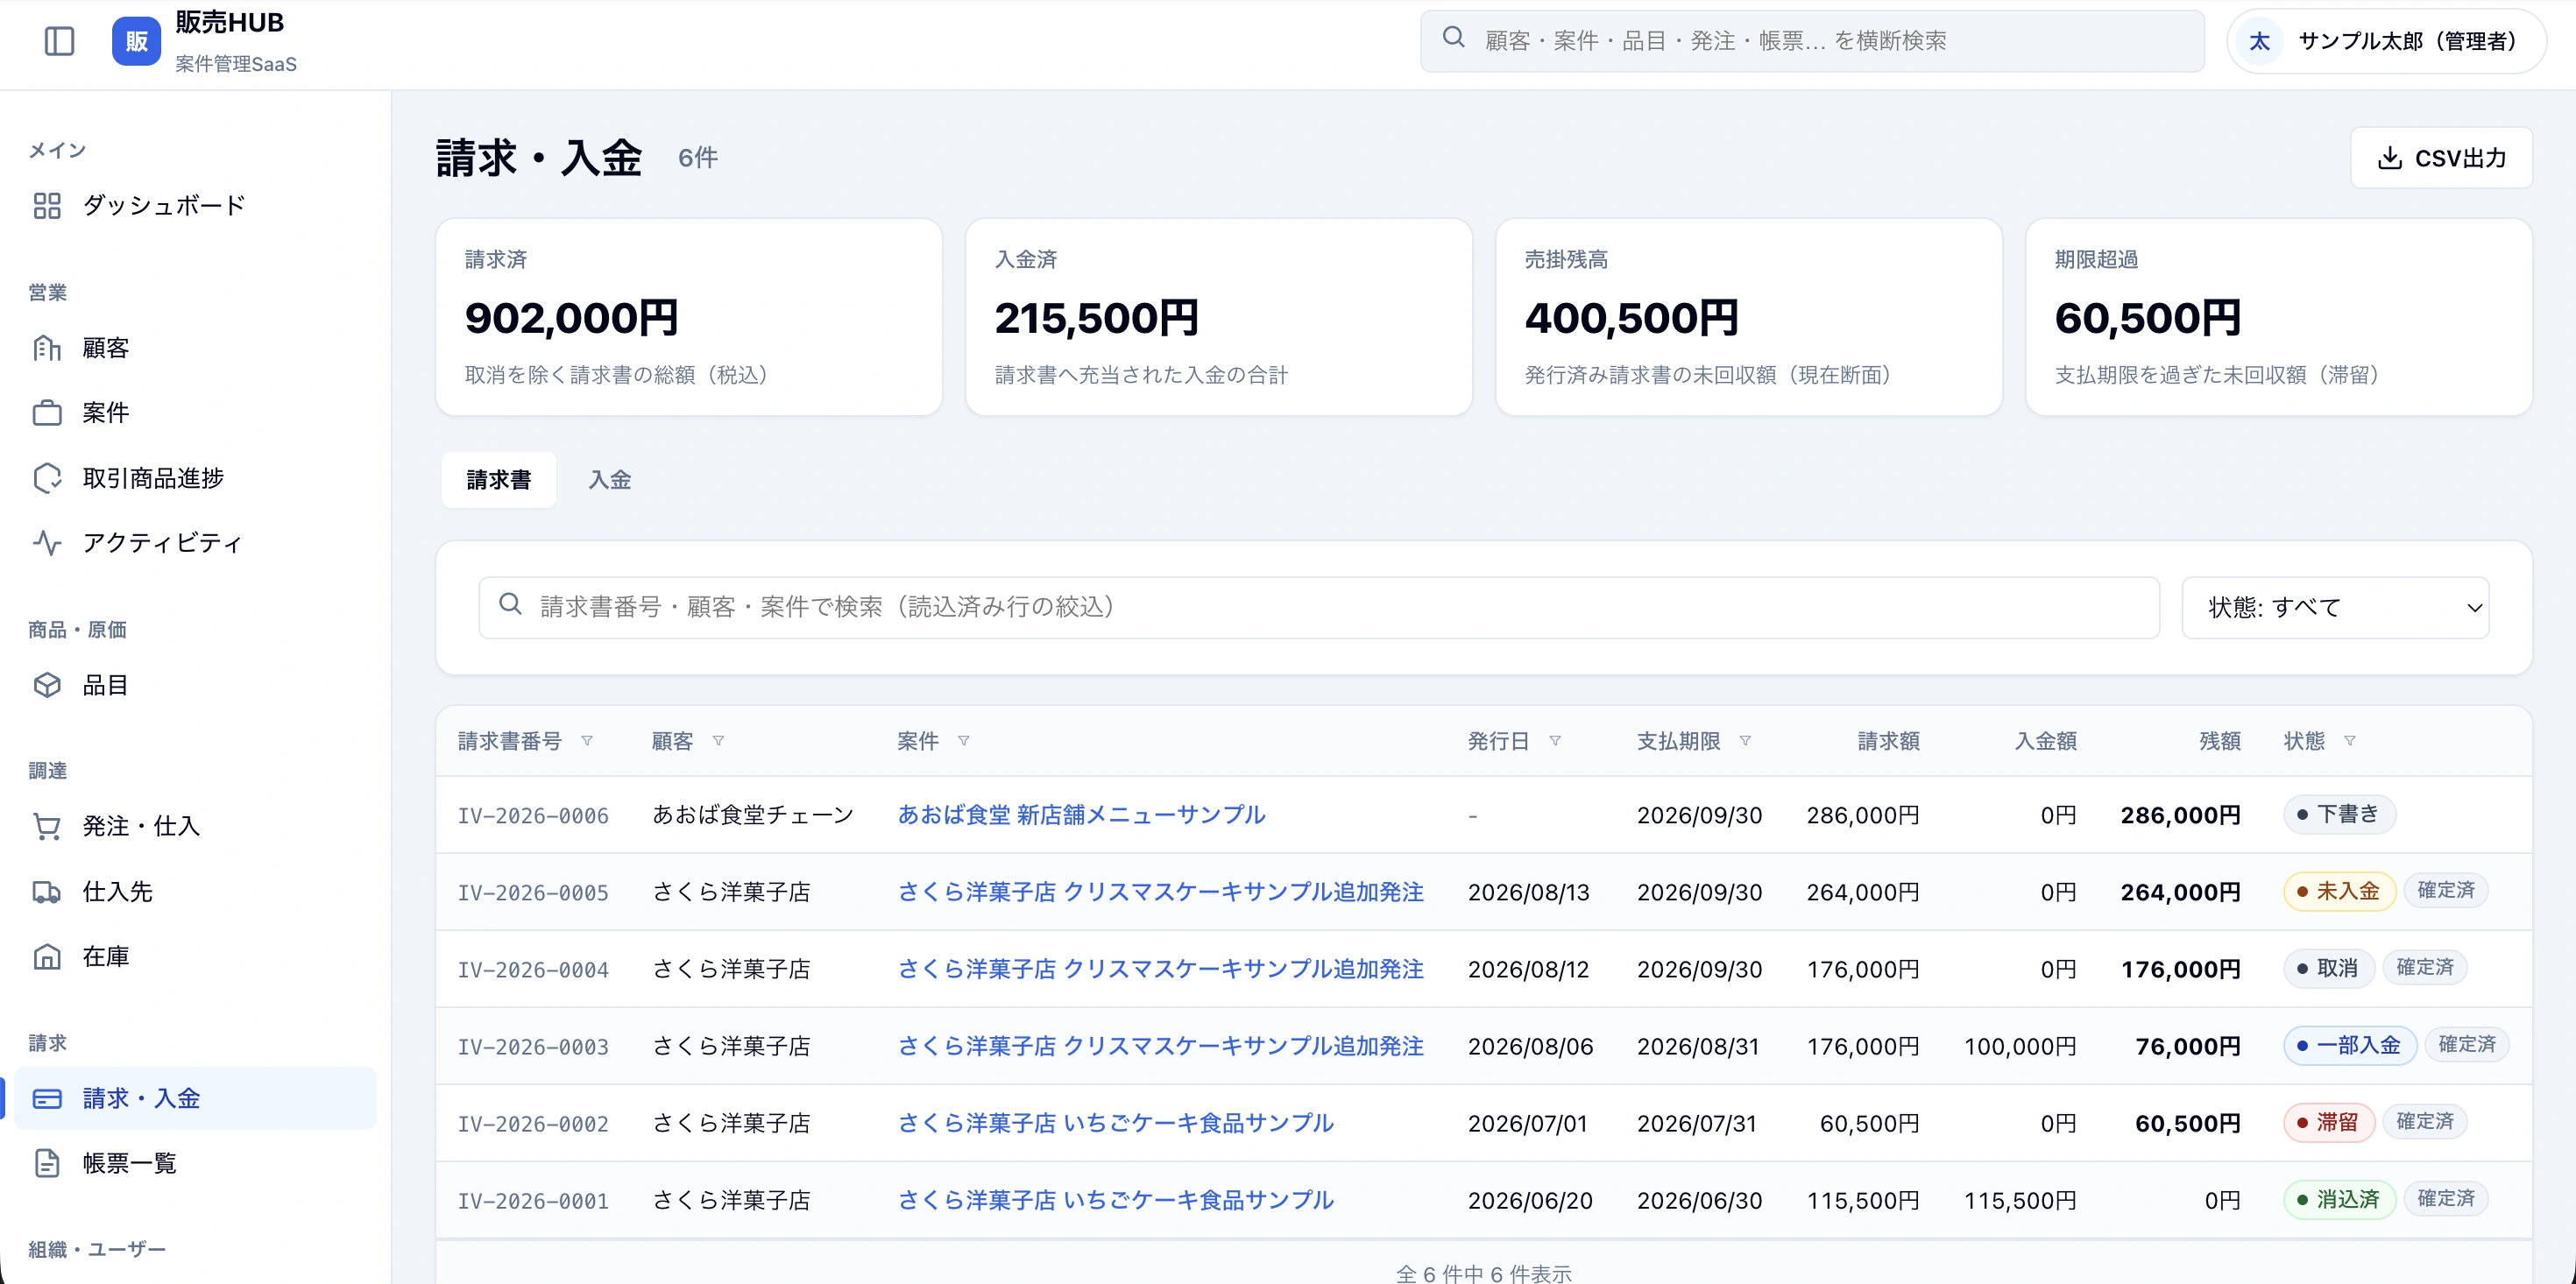Open 品目 in the sidebar

(x=195, y=685)
